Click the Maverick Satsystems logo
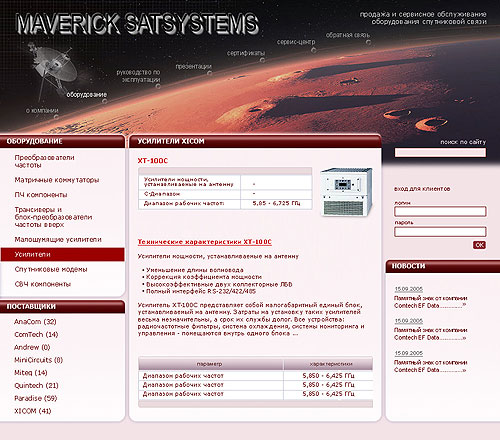Screen dimensions: 500x440 [x=137, y=24]
